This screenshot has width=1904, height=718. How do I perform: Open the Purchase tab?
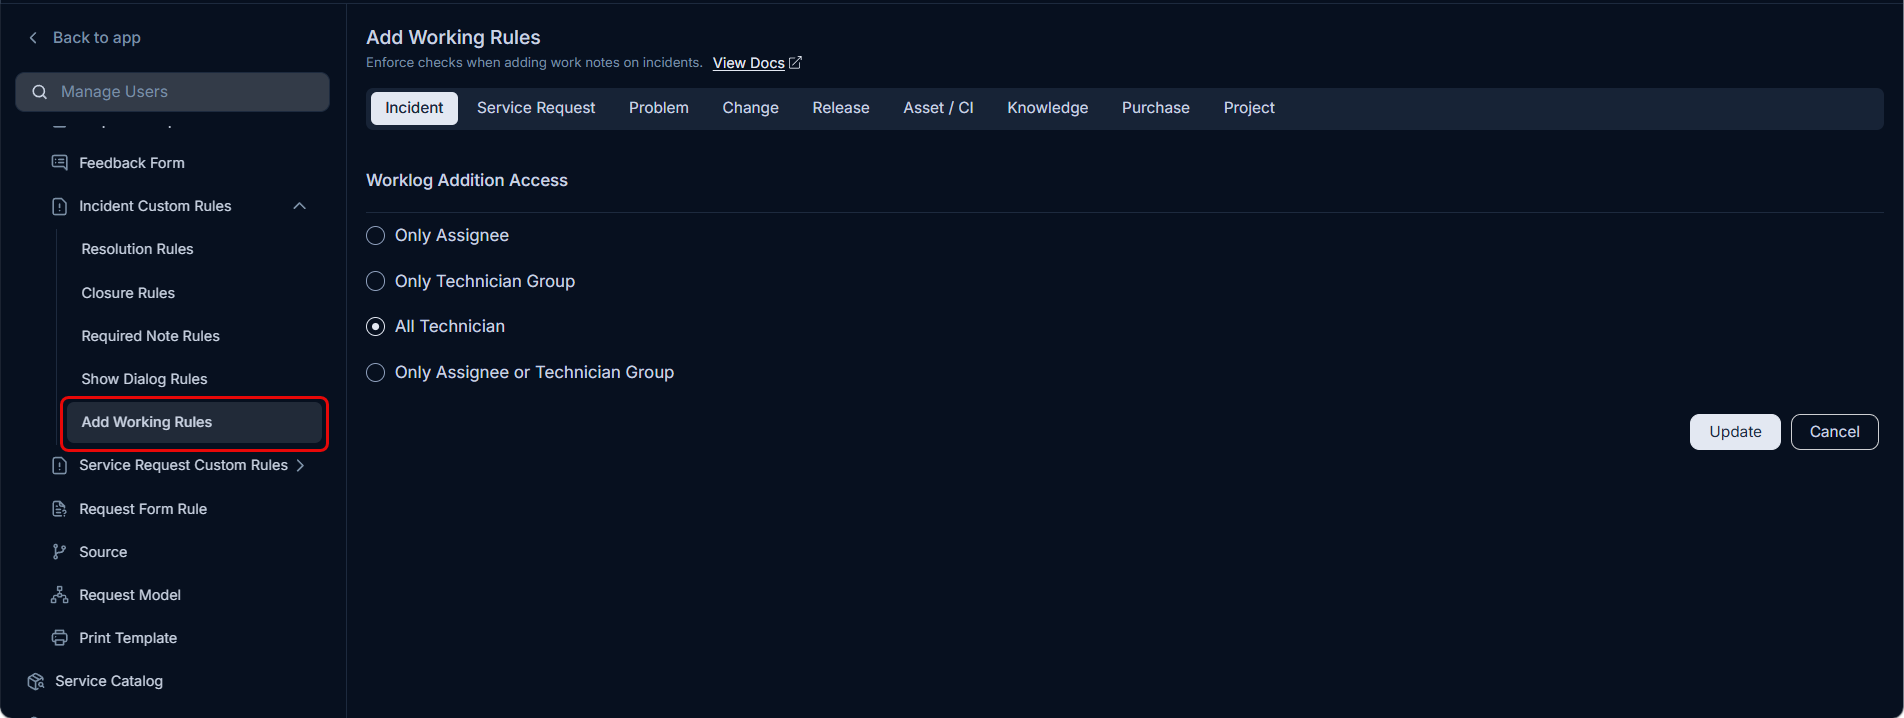pyautogui.click(x=1156, y=108)
